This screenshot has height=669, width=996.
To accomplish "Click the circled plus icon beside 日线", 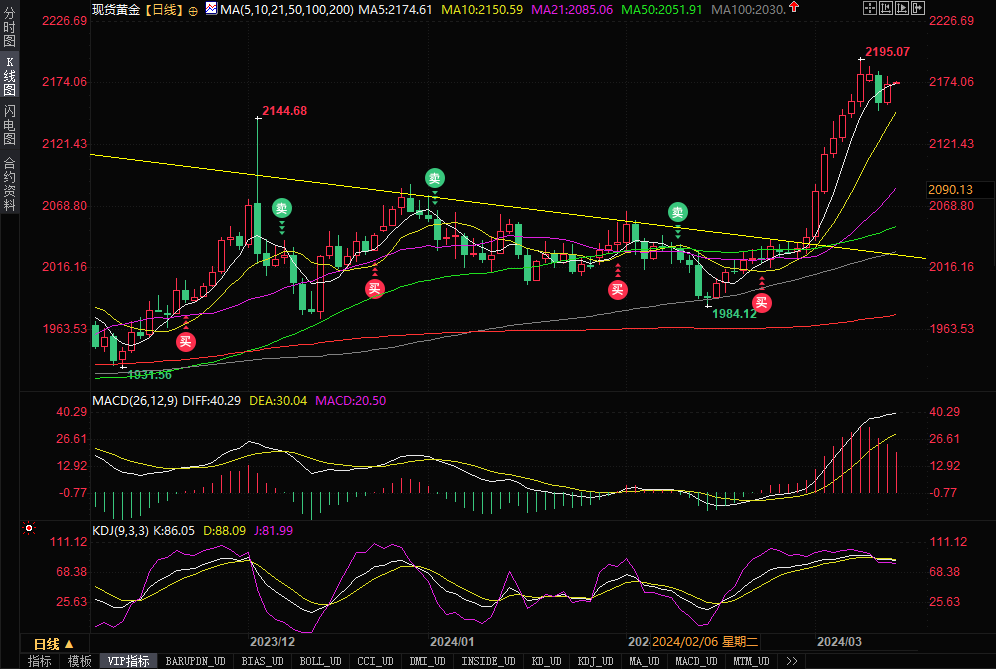I will click(x=192, y=8).
